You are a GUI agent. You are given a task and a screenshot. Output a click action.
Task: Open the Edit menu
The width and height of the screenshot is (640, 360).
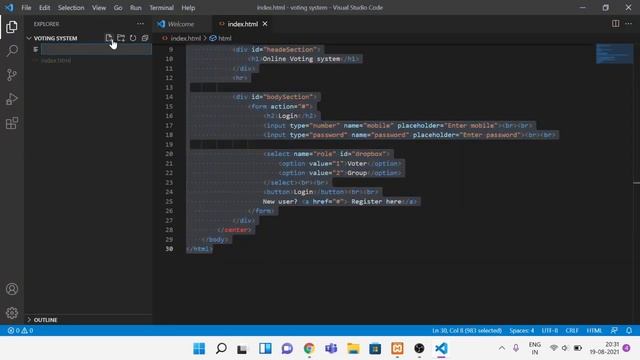pos(44,8)
